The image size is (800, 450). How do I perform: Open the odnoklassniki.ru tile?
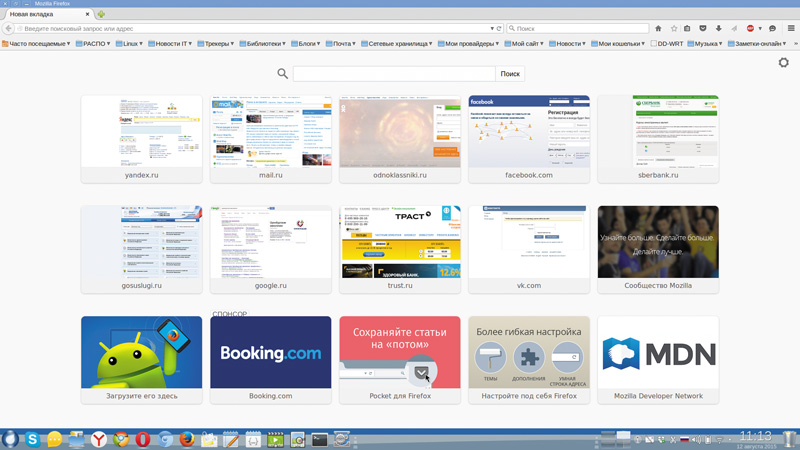coord(399,139)
